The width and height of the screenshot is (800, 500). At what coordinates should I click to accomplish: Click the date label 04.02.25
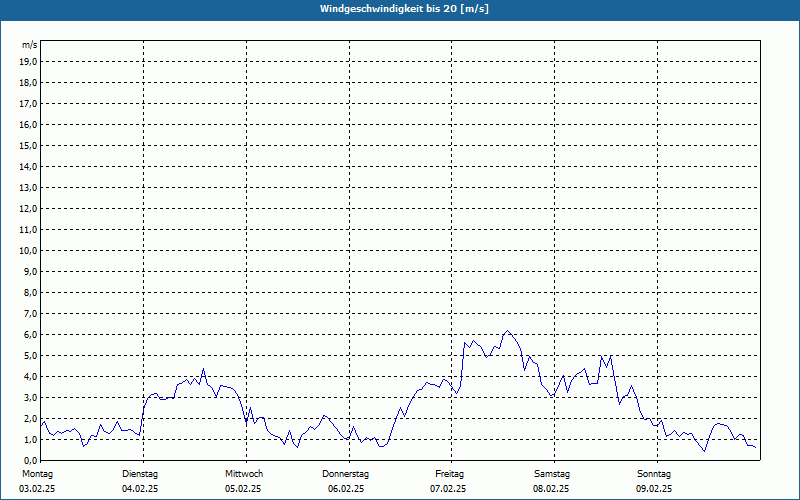140,489
